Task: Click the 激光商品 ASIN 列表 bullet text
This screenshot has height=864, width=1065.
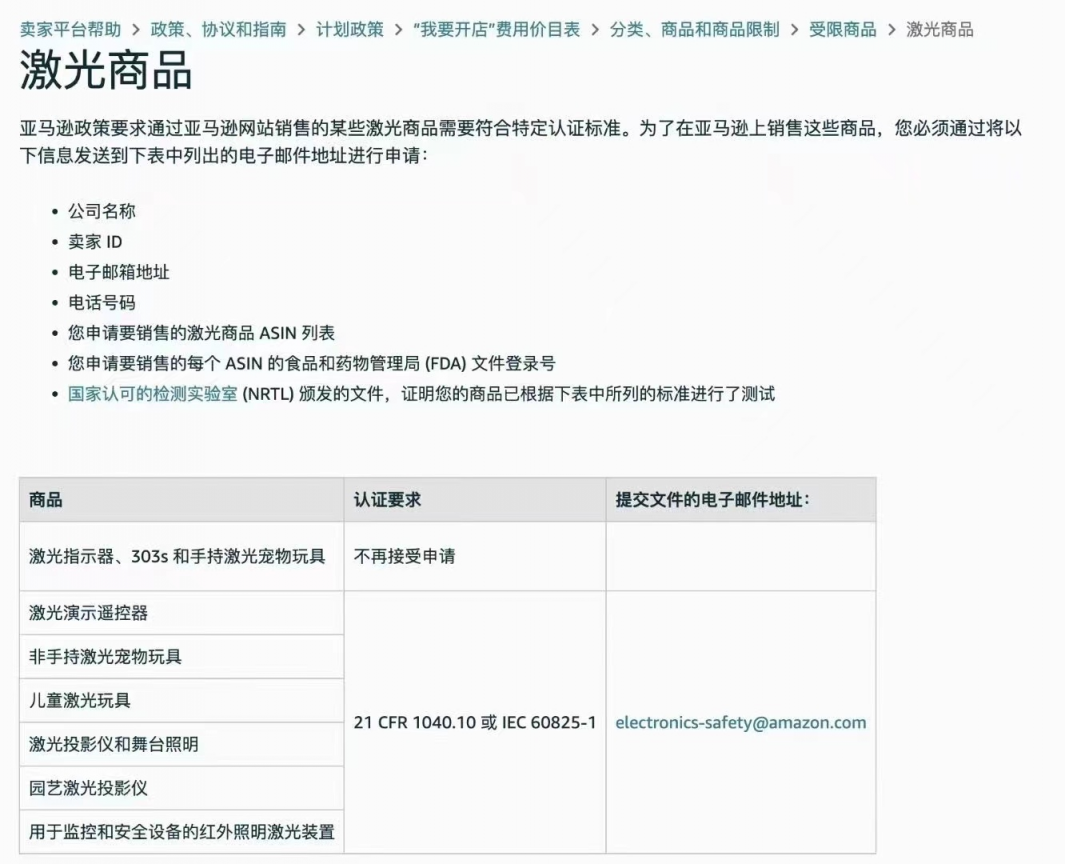Action: point(202,333)
